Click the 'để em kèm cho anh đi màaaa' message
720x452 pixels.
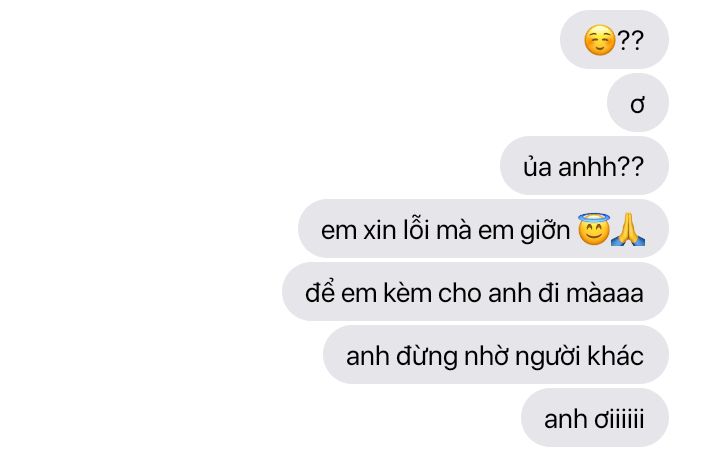[475, 292]
